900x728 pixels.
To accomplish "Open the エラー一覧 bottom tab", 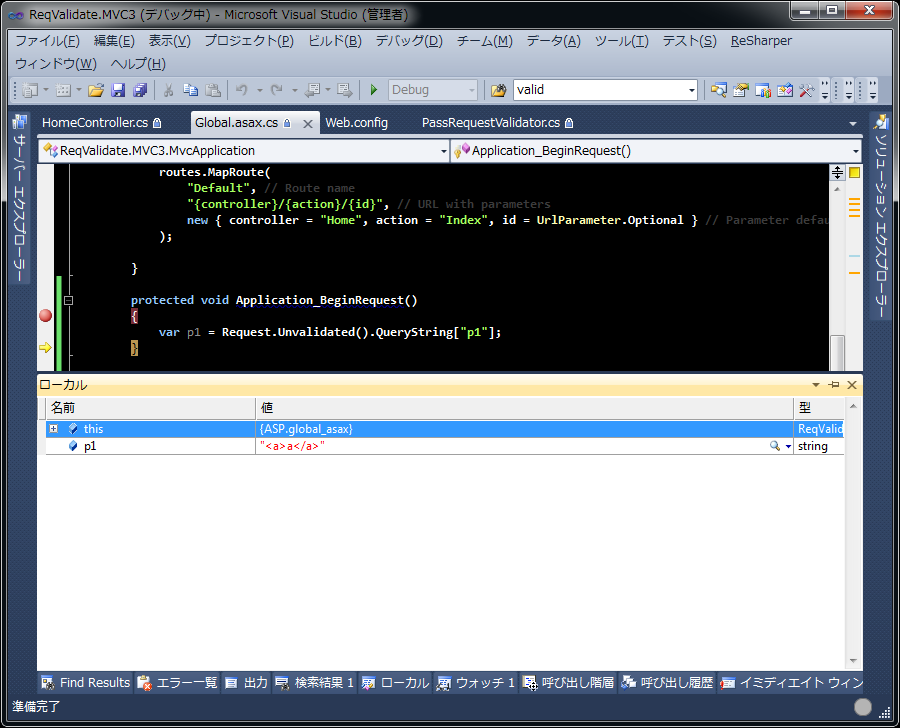I will point(177,683).
